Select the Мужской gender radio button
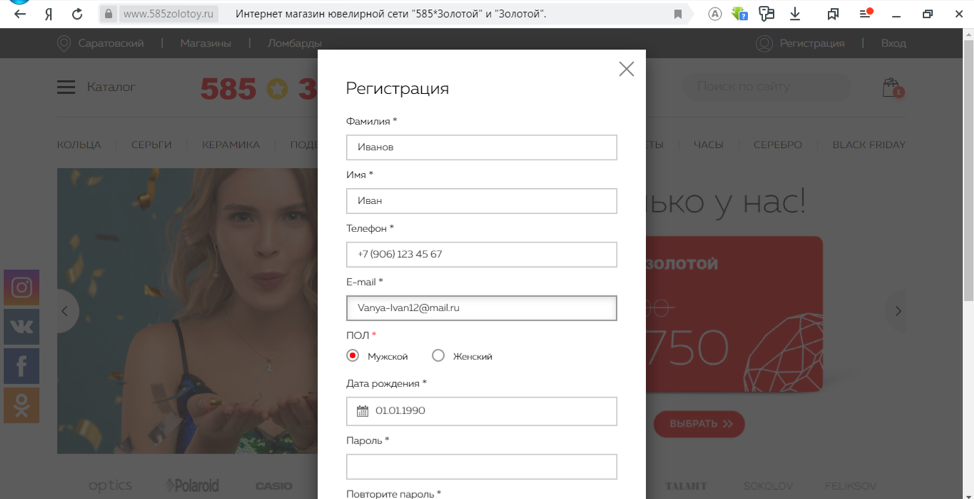 coord(353,356)
